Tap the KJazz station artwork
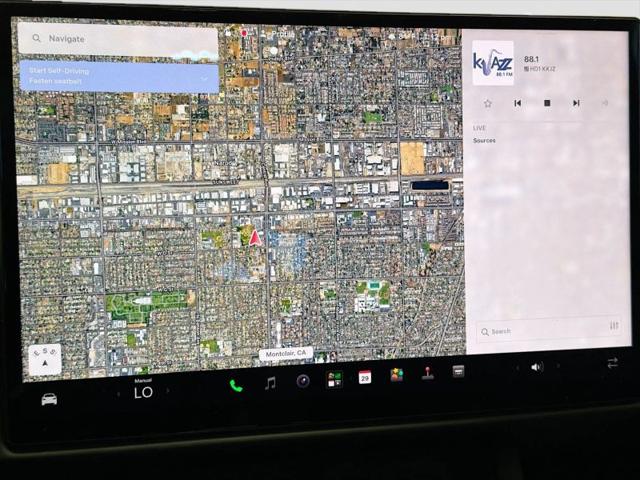The width and height of the screenshot is (640, 480). tap(493, 63)
